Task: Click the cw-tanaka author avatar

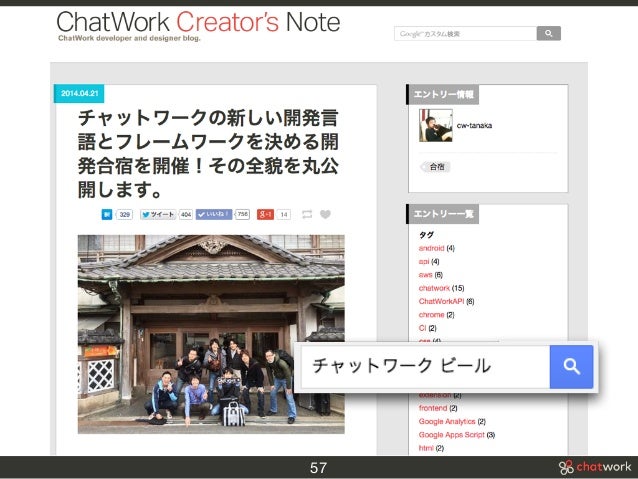Action: coord(436,125)
